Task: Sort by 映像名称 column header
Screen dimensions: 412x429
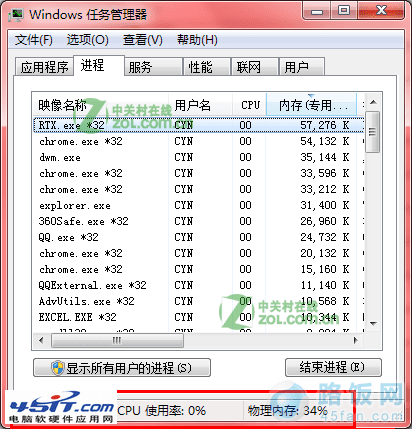Action: (100, 105)
